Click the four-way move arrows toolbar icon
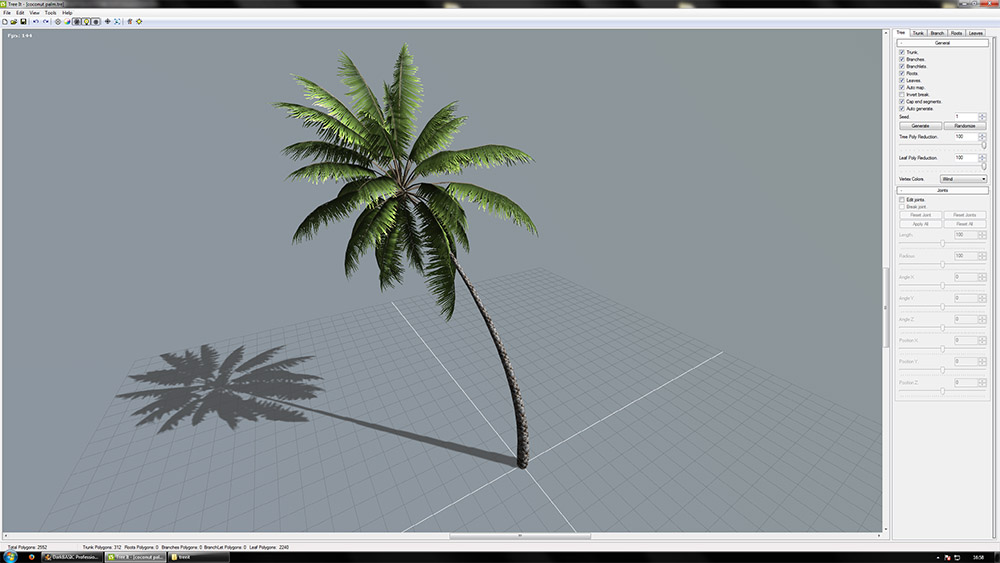The image size is (1000, 563). click(108, 22)
